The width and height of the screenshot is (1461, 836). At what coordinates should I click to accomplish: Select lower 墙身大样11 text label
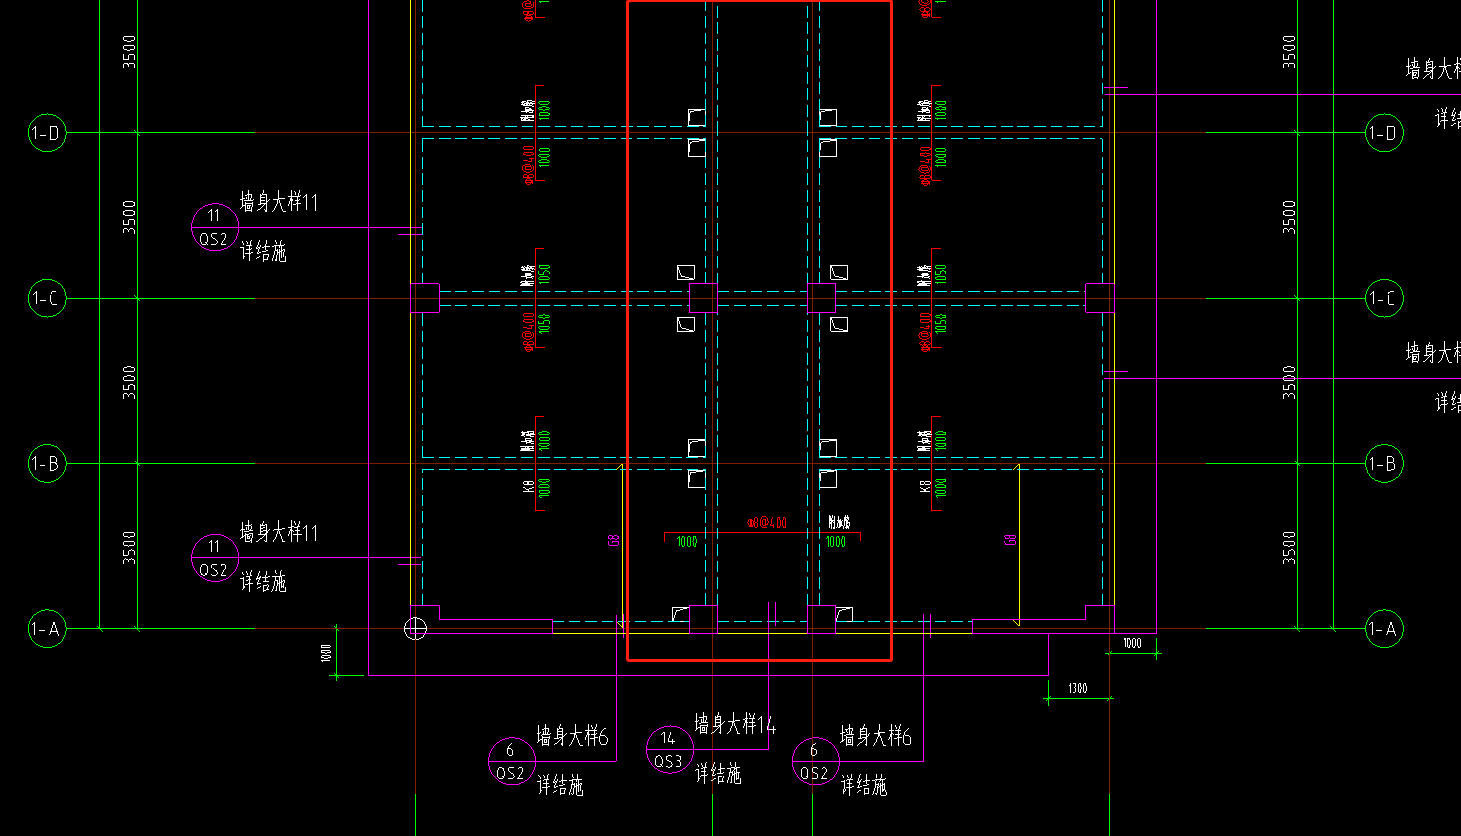tap(279, 532)
